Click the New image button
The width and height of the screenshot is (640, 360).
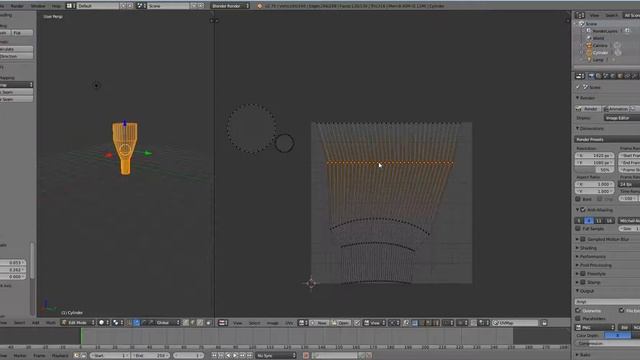pos(319,322)
